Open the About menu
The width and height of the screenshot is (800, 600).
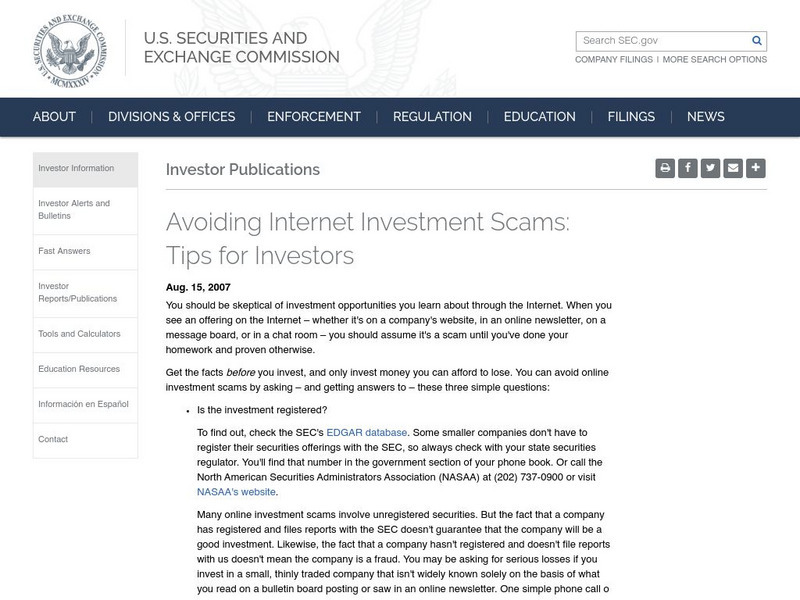(54, 117)
